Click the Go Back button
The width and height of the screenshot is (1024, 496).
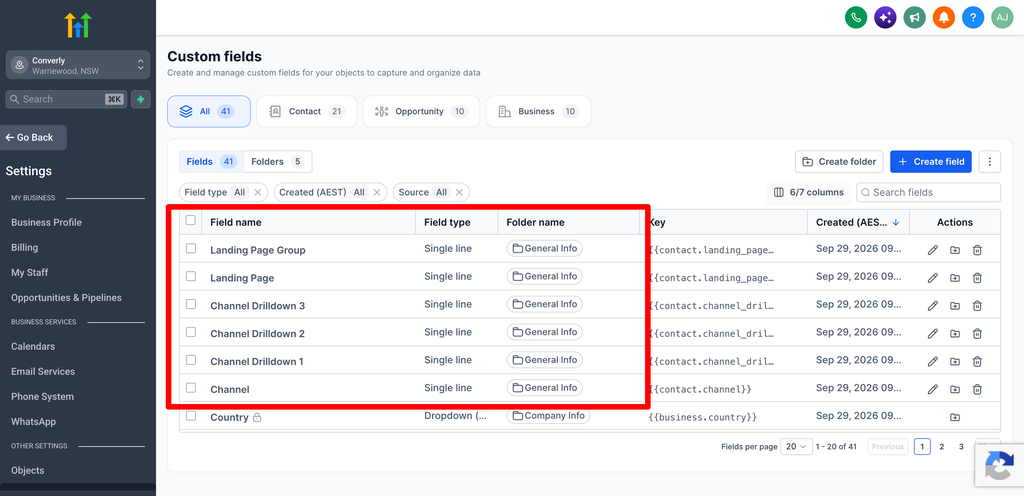point(33,138)
